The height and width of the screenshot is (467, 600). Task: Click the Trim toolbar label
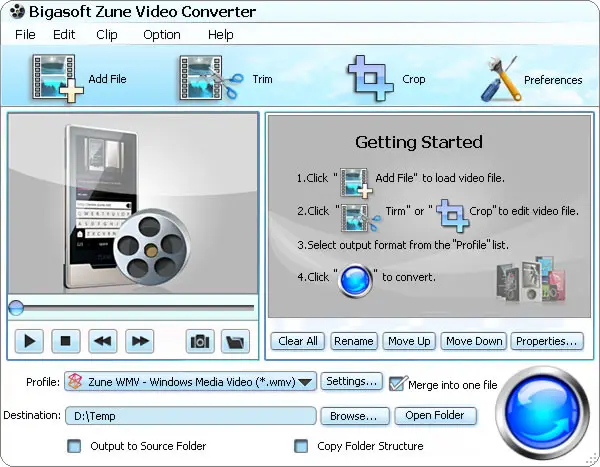coord(262,79)
